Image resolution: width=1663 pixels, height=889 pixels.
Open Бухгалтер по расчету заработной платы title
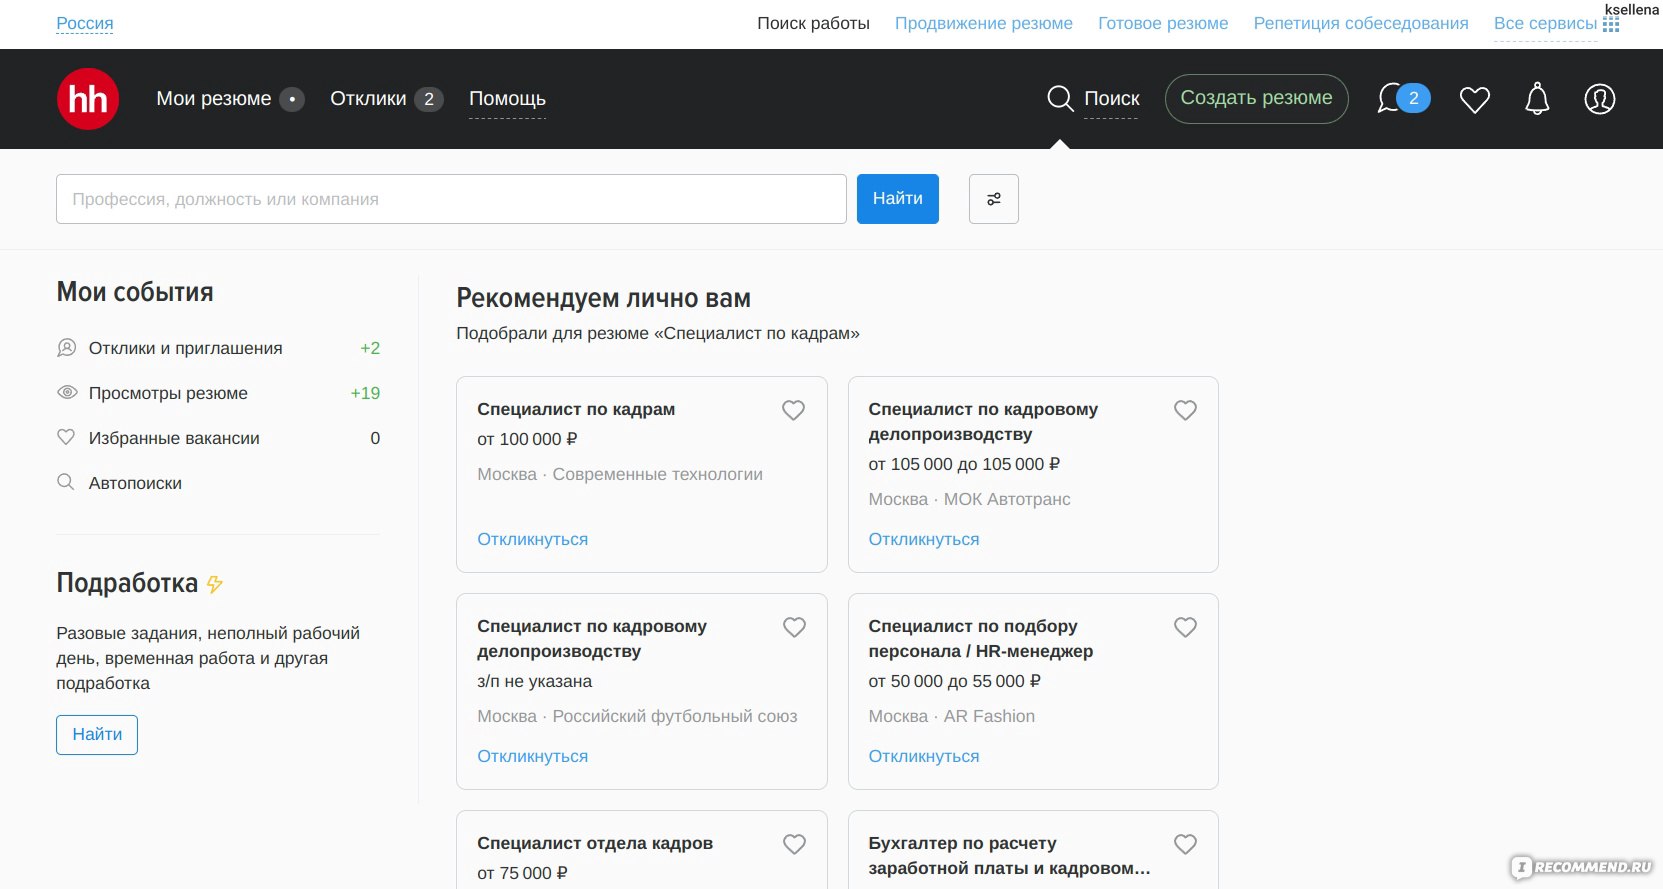[x=1010, y=856]
